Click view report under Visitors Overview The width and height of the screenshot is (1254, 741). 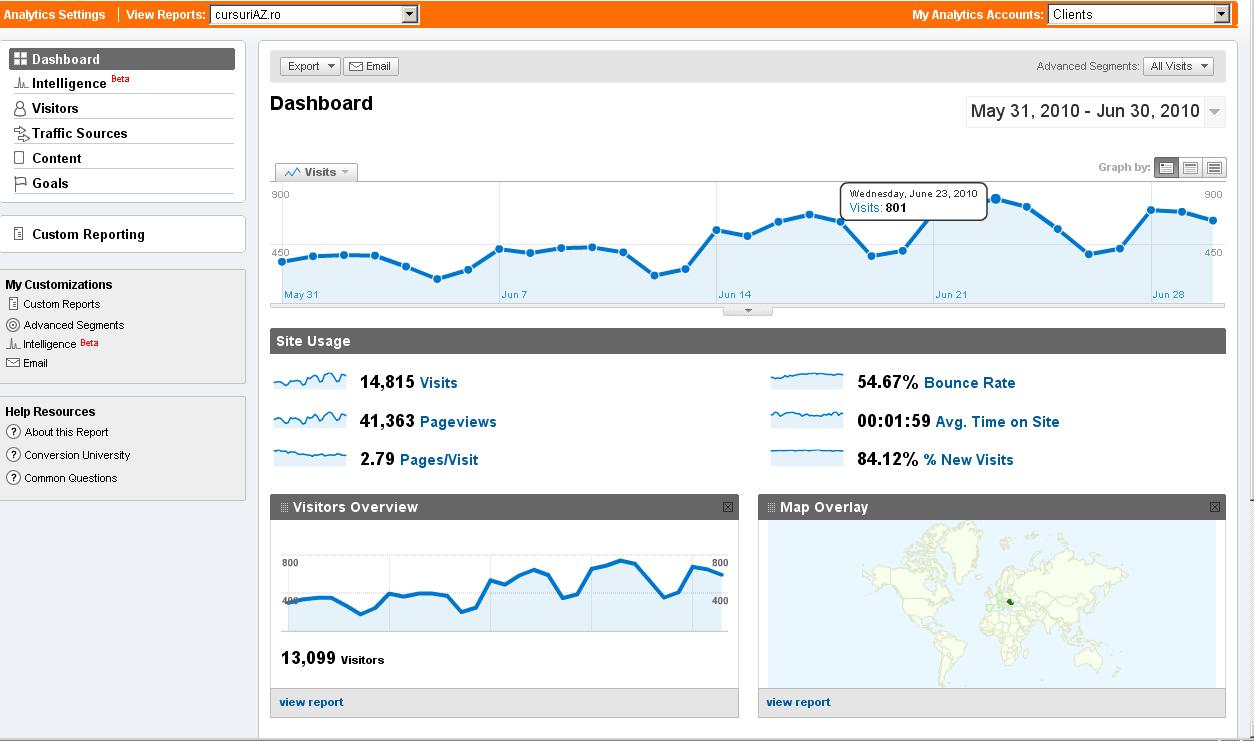[311, 702]
